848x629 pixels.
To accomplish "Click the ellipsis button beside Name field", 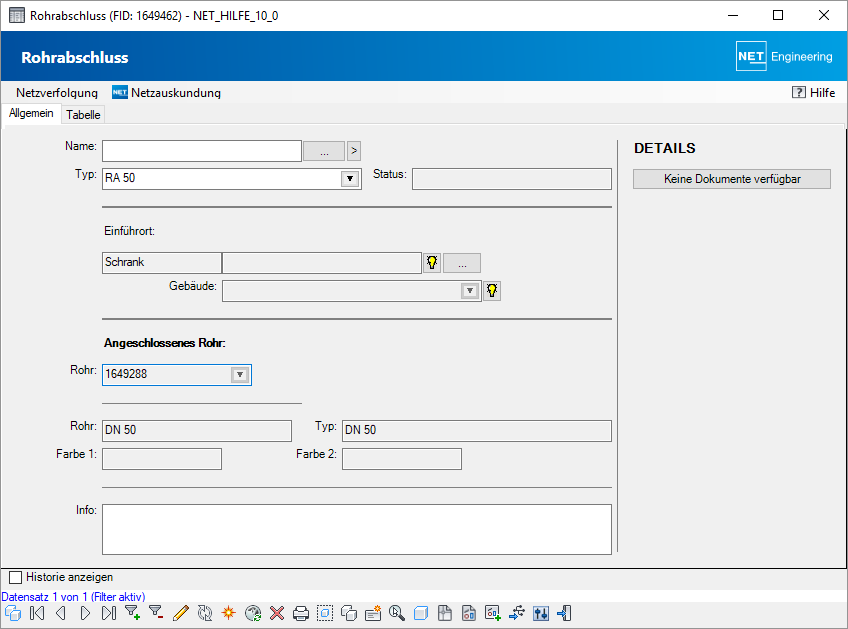I will (324, 151).
